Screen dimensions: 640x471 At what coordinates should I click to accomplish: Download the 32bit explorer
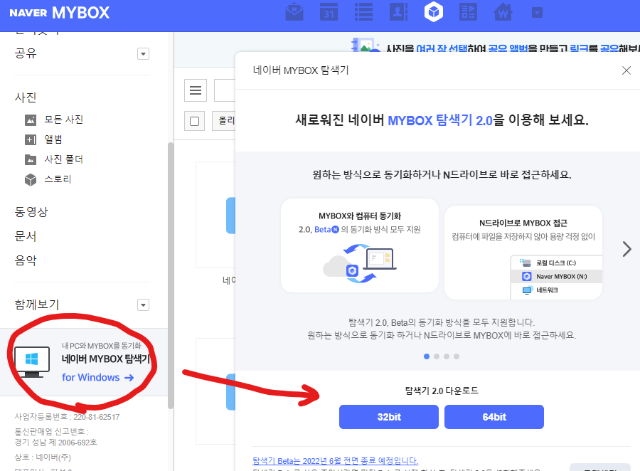389,417
